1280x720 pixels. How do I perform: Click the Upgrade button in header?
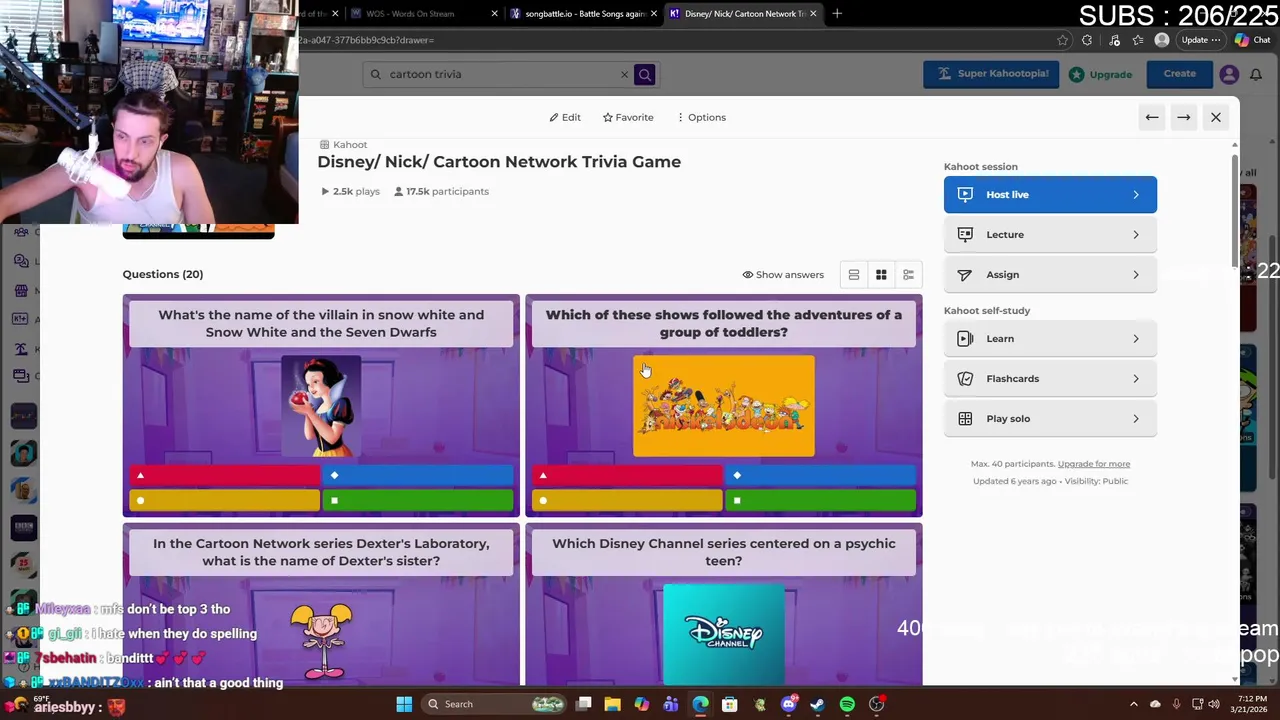click(1100, 74)
